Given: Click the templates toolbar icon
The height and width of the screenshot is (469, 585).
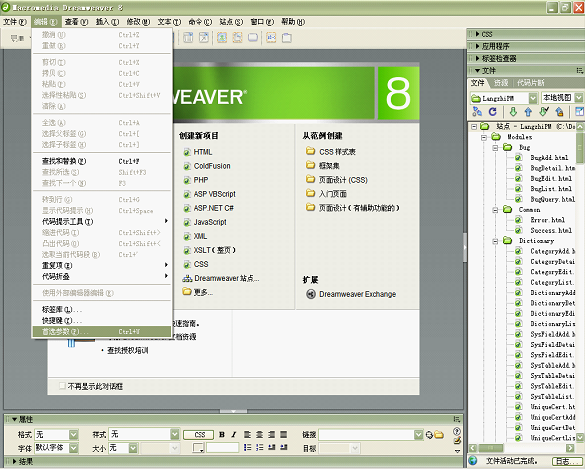Looking at the screenshot, I should pos(188,38).
